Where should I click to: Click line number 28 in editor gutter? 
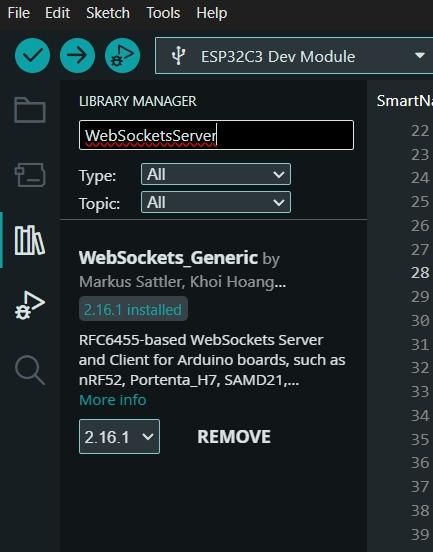[420, 273]
